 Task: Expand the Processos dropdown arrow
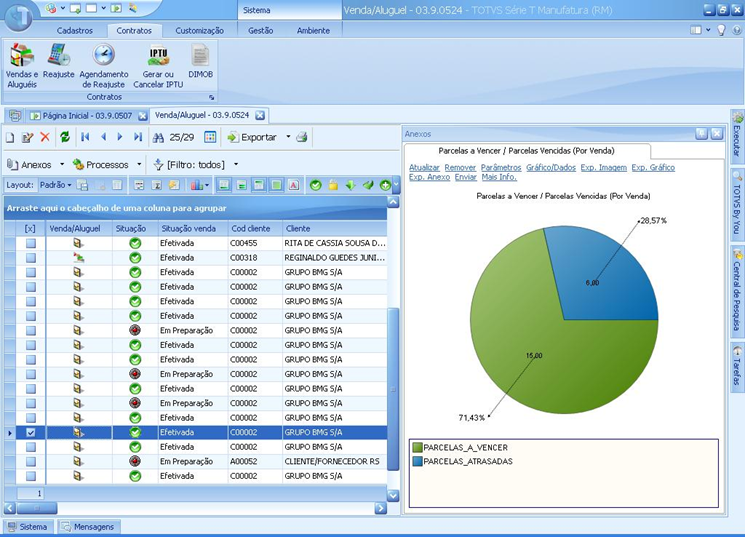tap(139, 164)
